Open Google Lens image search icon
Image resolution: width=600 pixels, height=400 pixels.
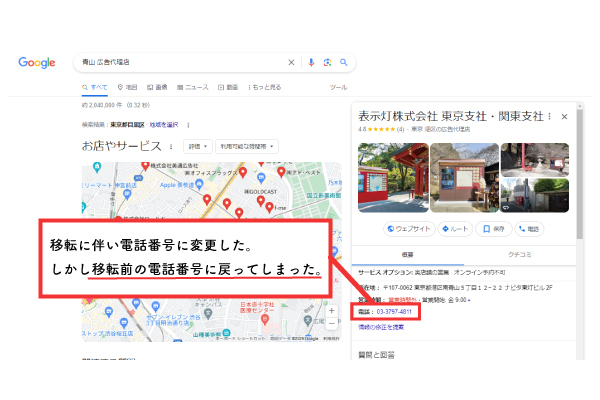tap(327, 62)
